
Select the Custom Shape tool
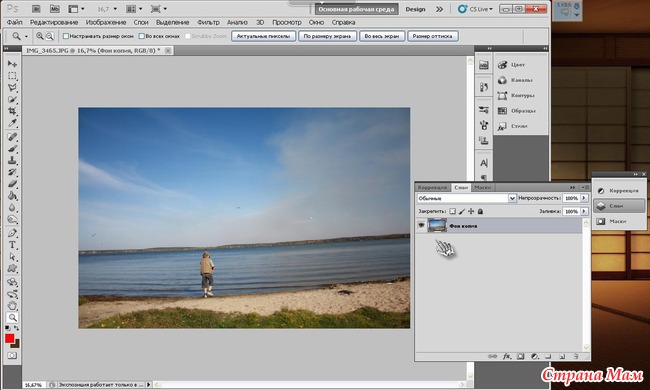pyautogui.click(x=12, y=269)
